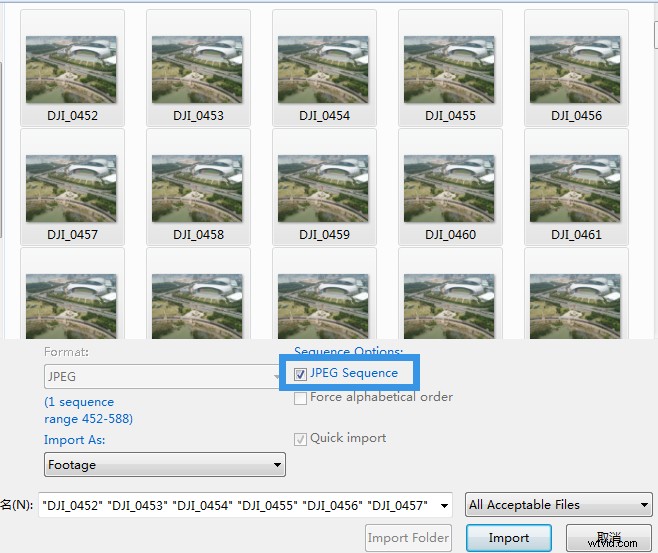This screenshot has width=658, height=553.
Task: Select the DJI_0457 thumbnail
Action: pos(71,188)
